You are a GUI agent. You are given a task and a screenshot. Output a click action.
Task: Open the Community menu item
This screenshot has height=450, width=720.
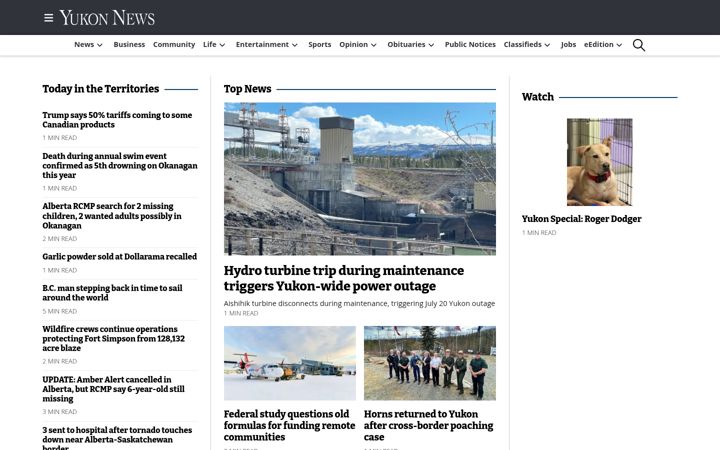(x=174, y=45)
